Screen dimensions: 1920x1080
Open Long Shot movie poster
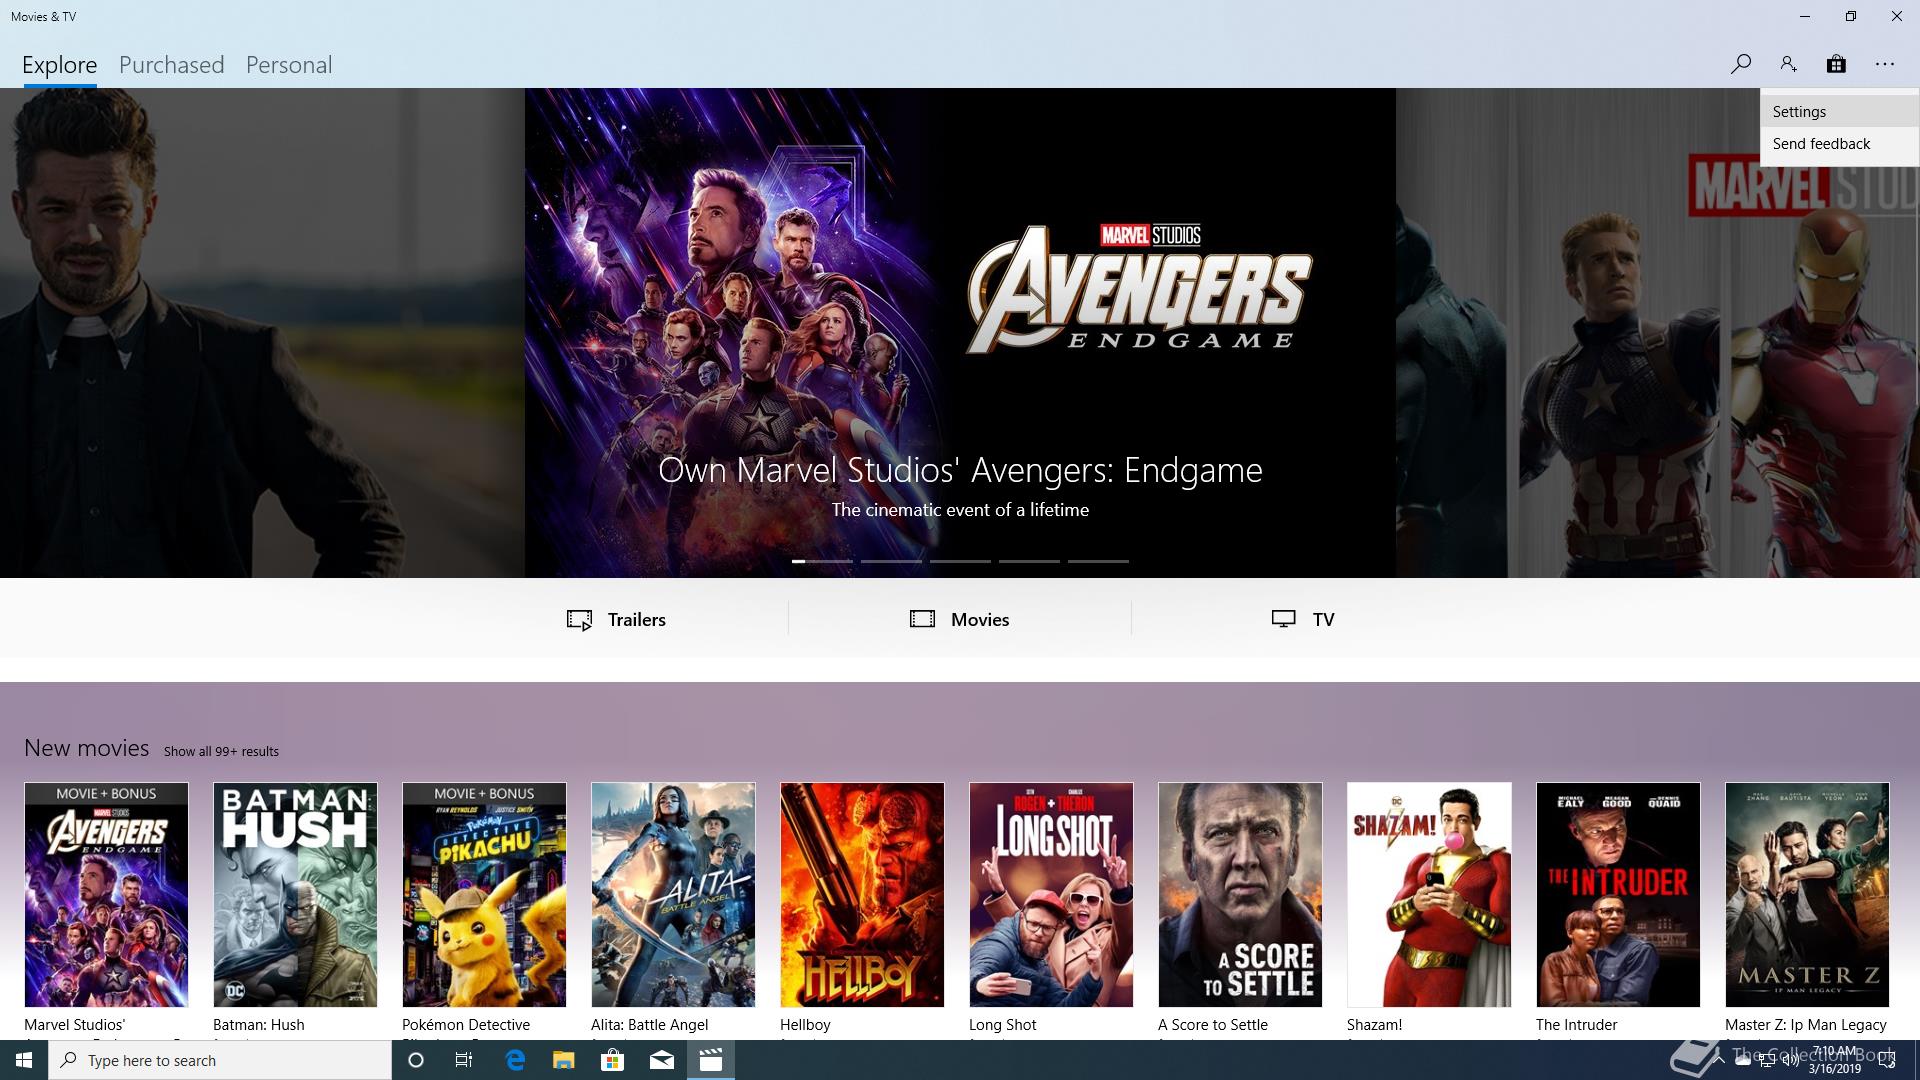[1051, 894]
